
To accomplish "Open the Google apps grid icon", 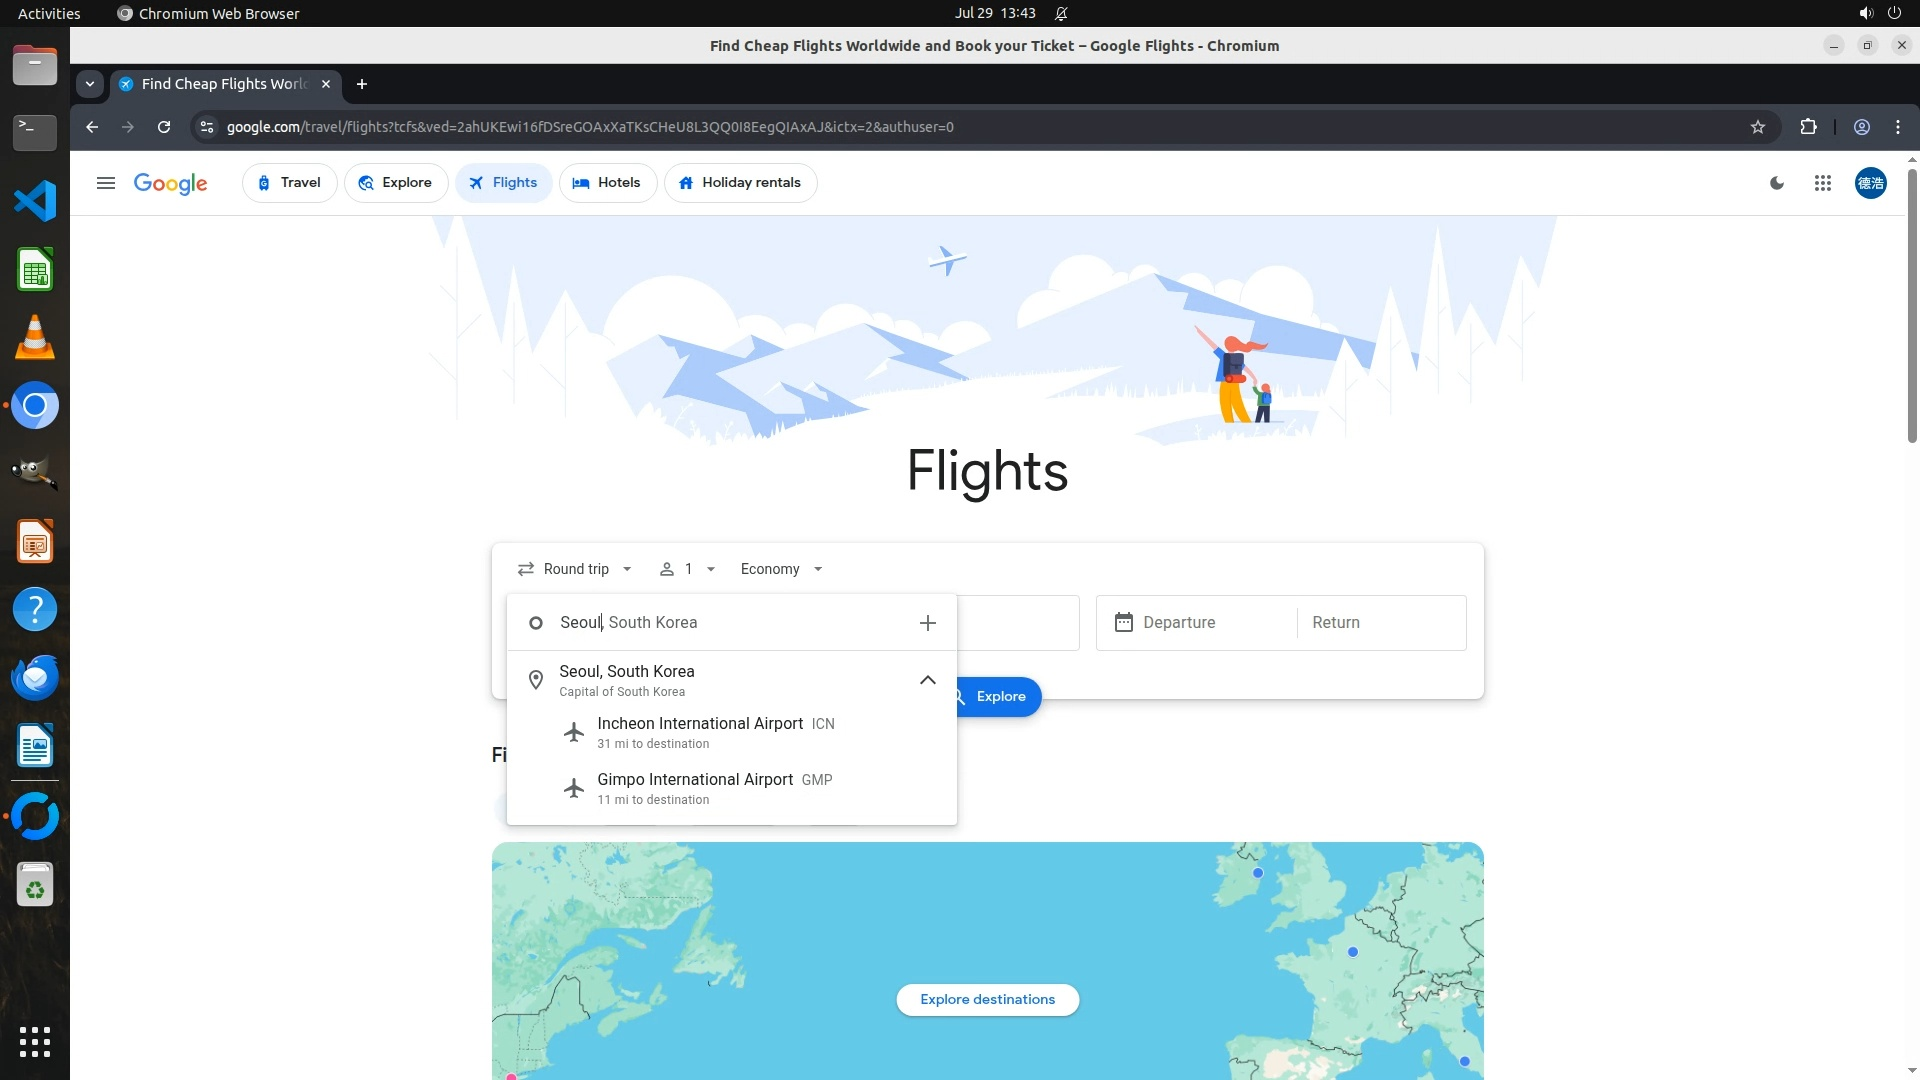I will 1822,183.
